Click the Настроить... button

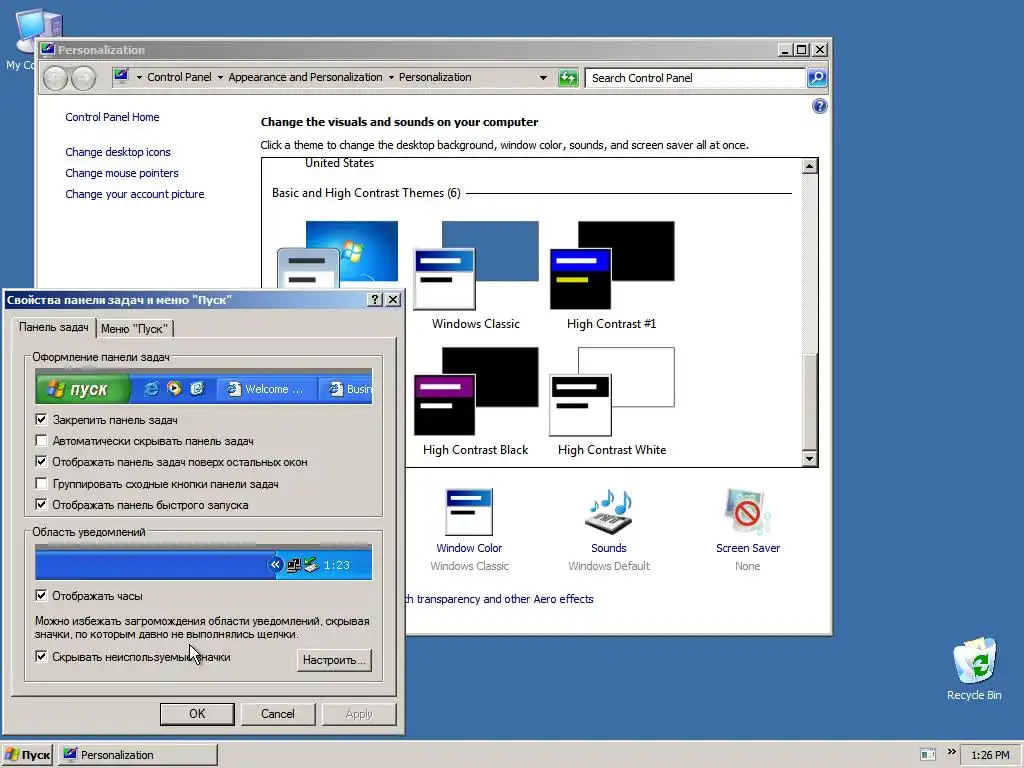[x=334, y=660]
